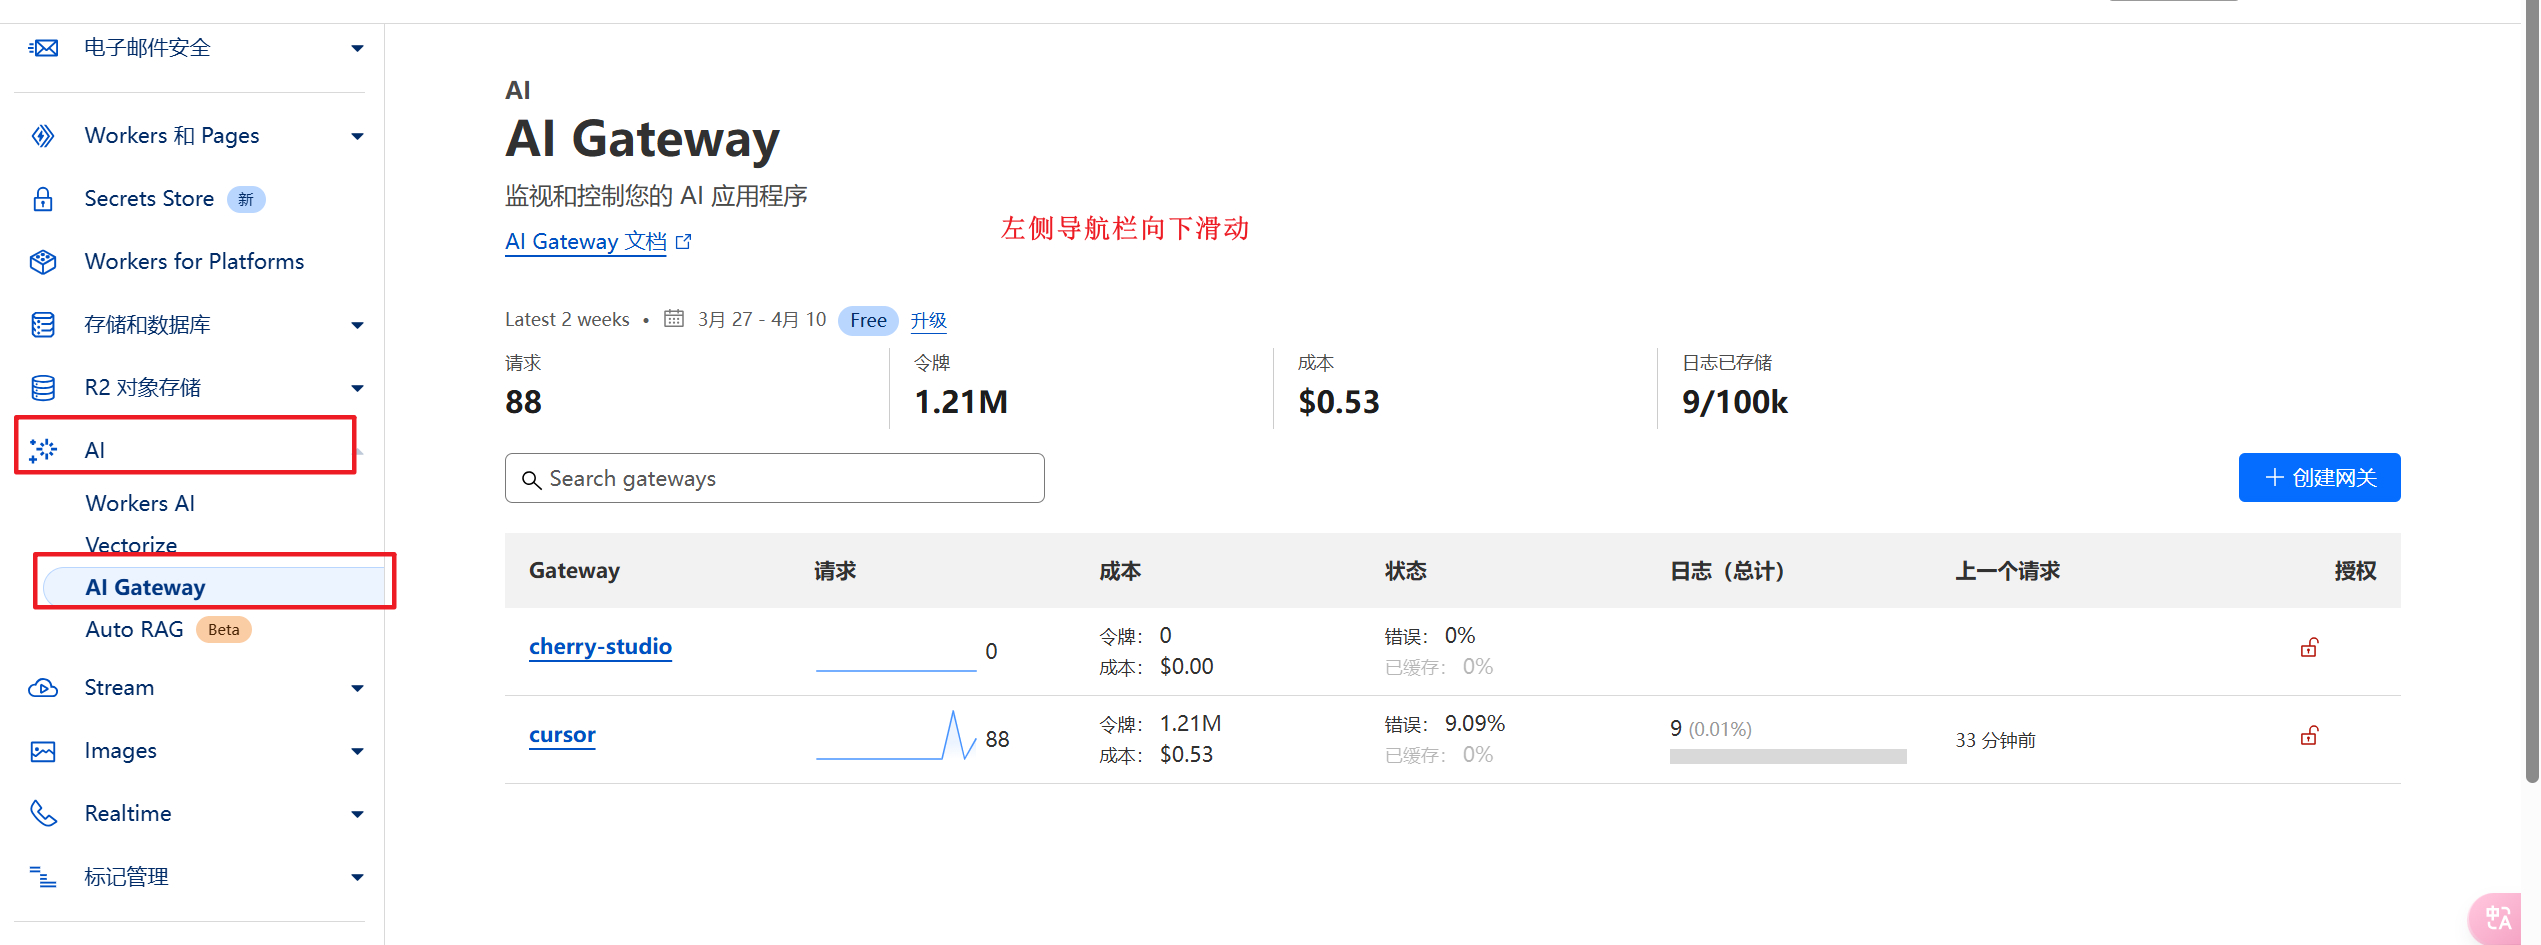This screenshot has height=945, width=2541.
Task: Expand Workers 和 Pages dropdown arrow
Action: 357,136
